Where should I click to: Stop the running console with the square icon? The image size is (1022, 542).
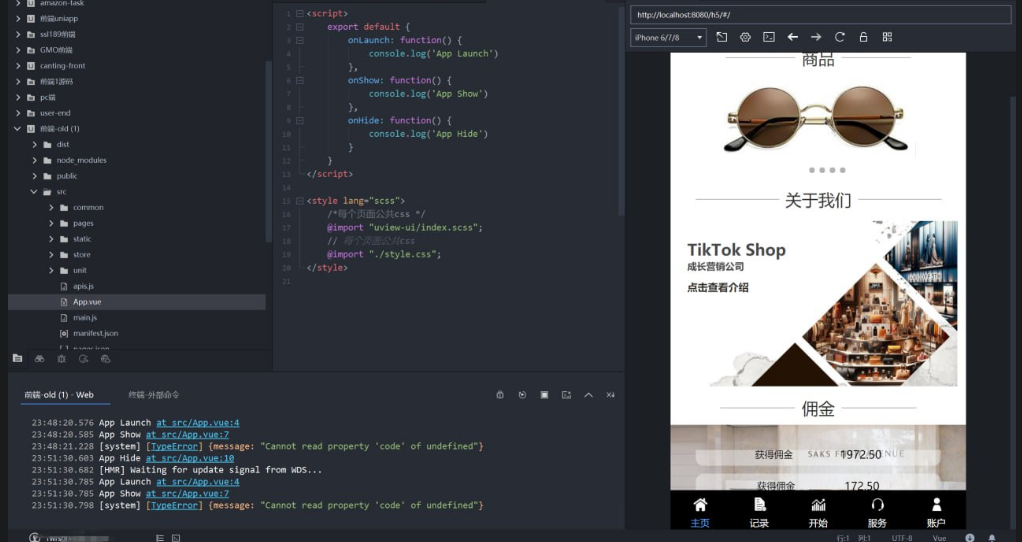tap(544, 395)
